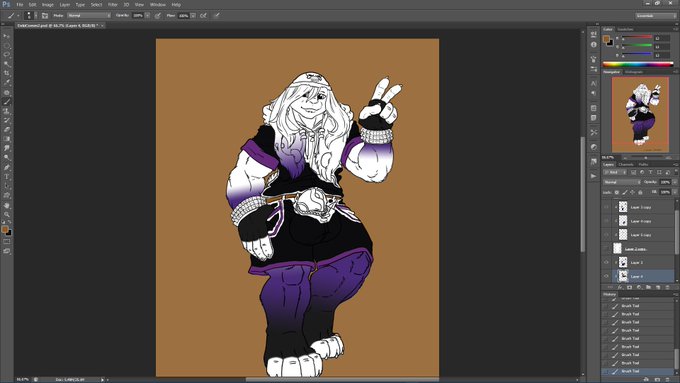Open the File menu

click(20, 5)
